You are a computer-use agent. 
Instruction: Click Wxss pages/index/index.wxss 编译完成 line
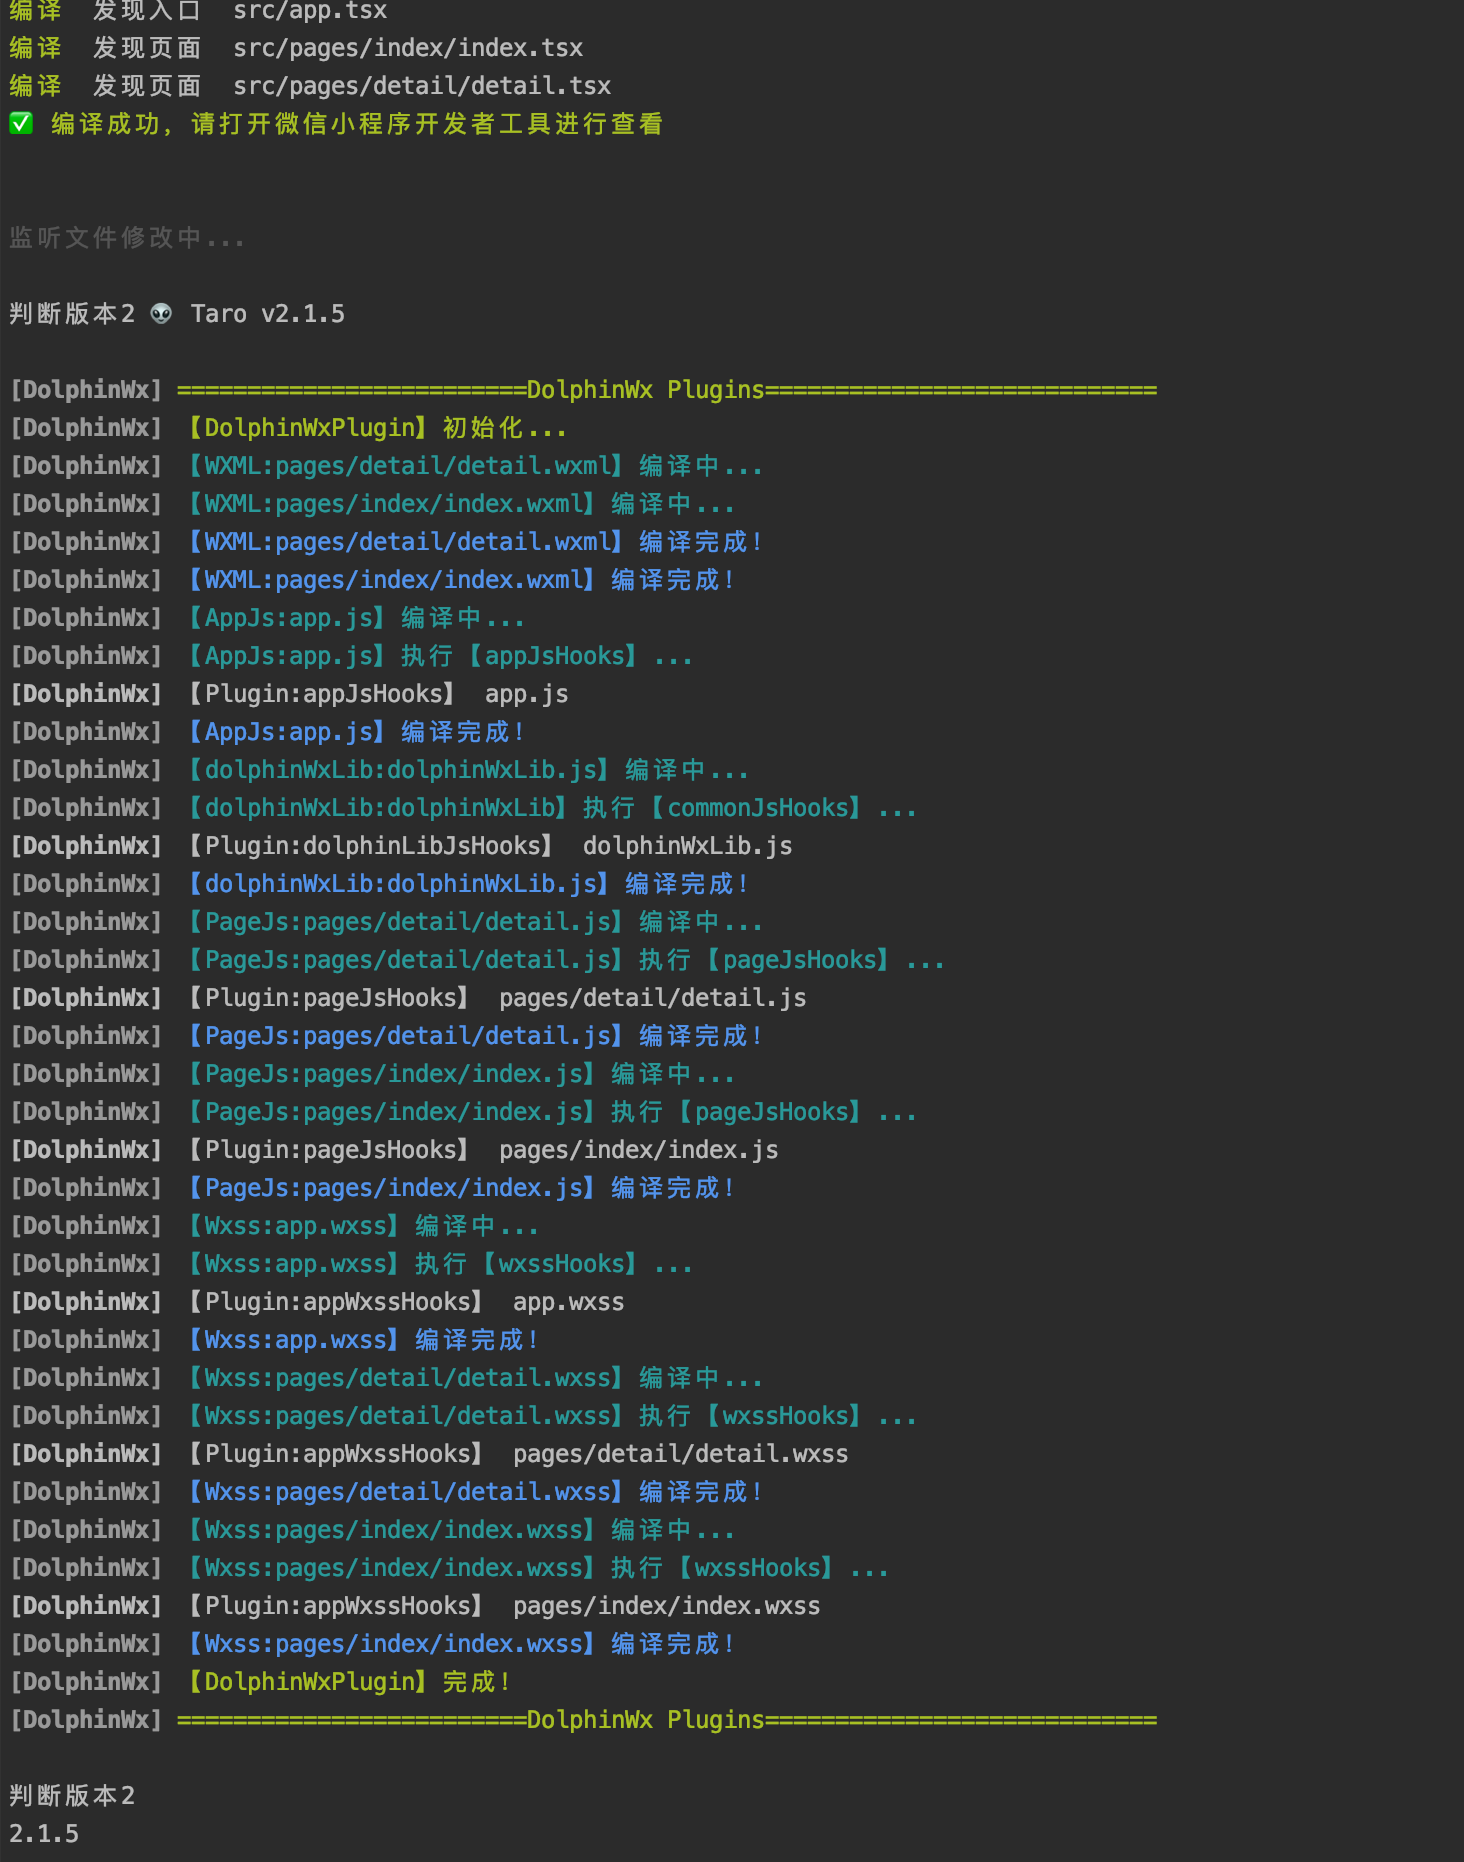point(373,1644)
